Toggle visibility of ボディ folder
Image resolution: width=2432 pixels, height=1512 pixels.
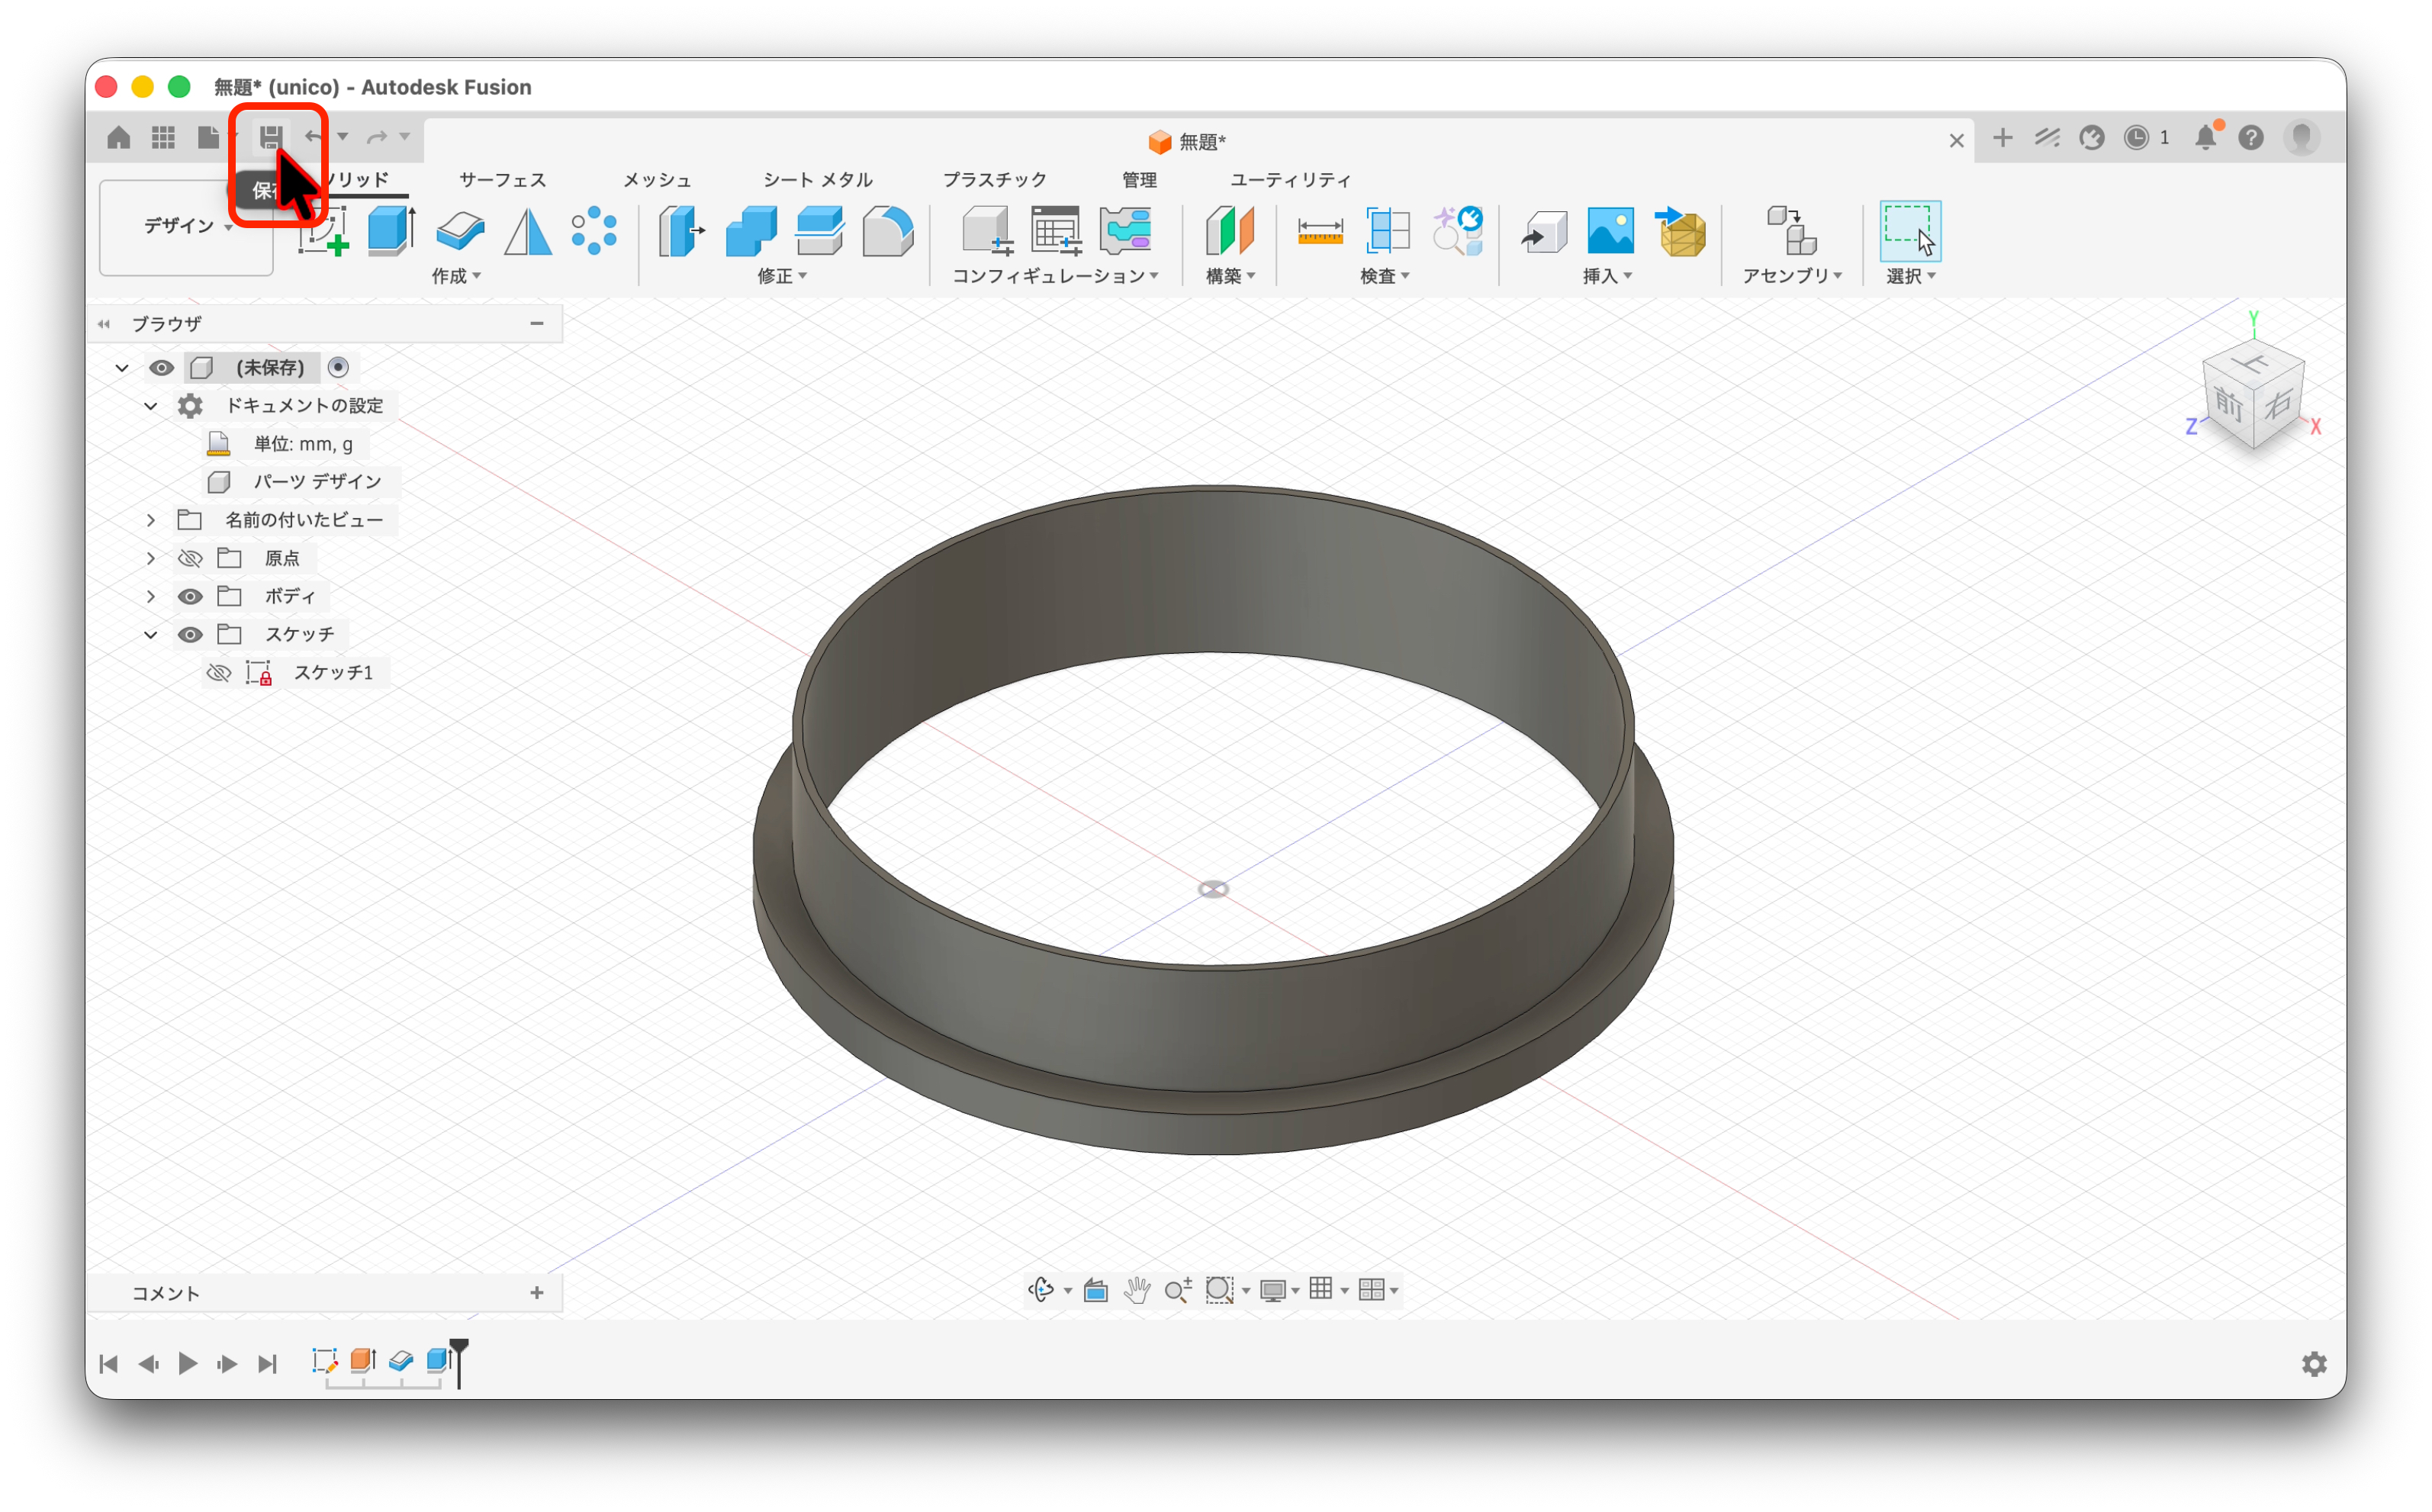tap(190, 597)
